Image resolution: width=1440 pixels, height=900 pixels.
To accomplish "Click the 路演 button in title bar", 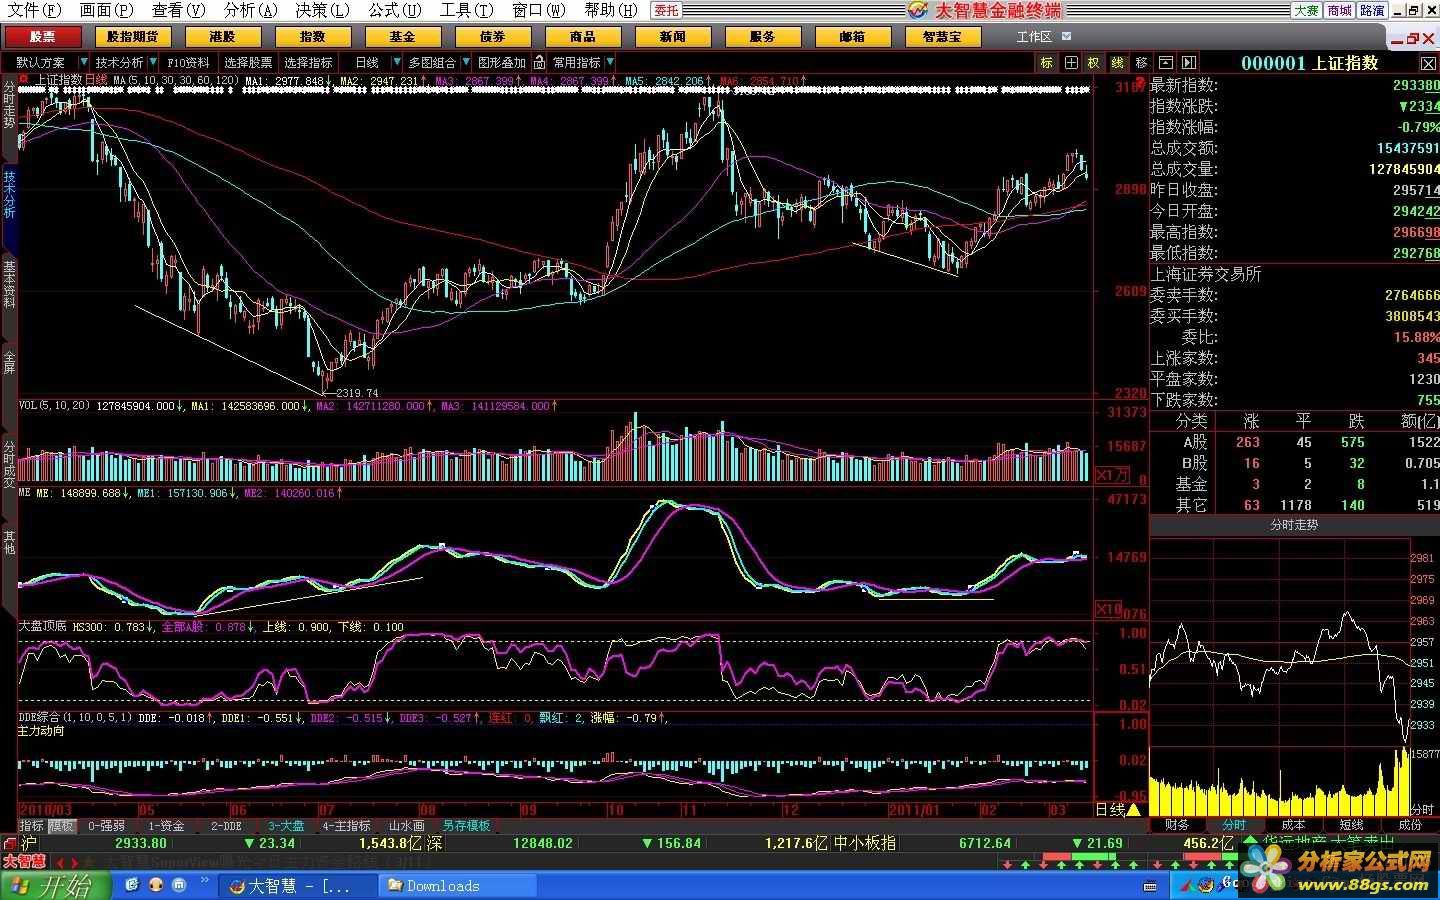I will coord(1372,10).
